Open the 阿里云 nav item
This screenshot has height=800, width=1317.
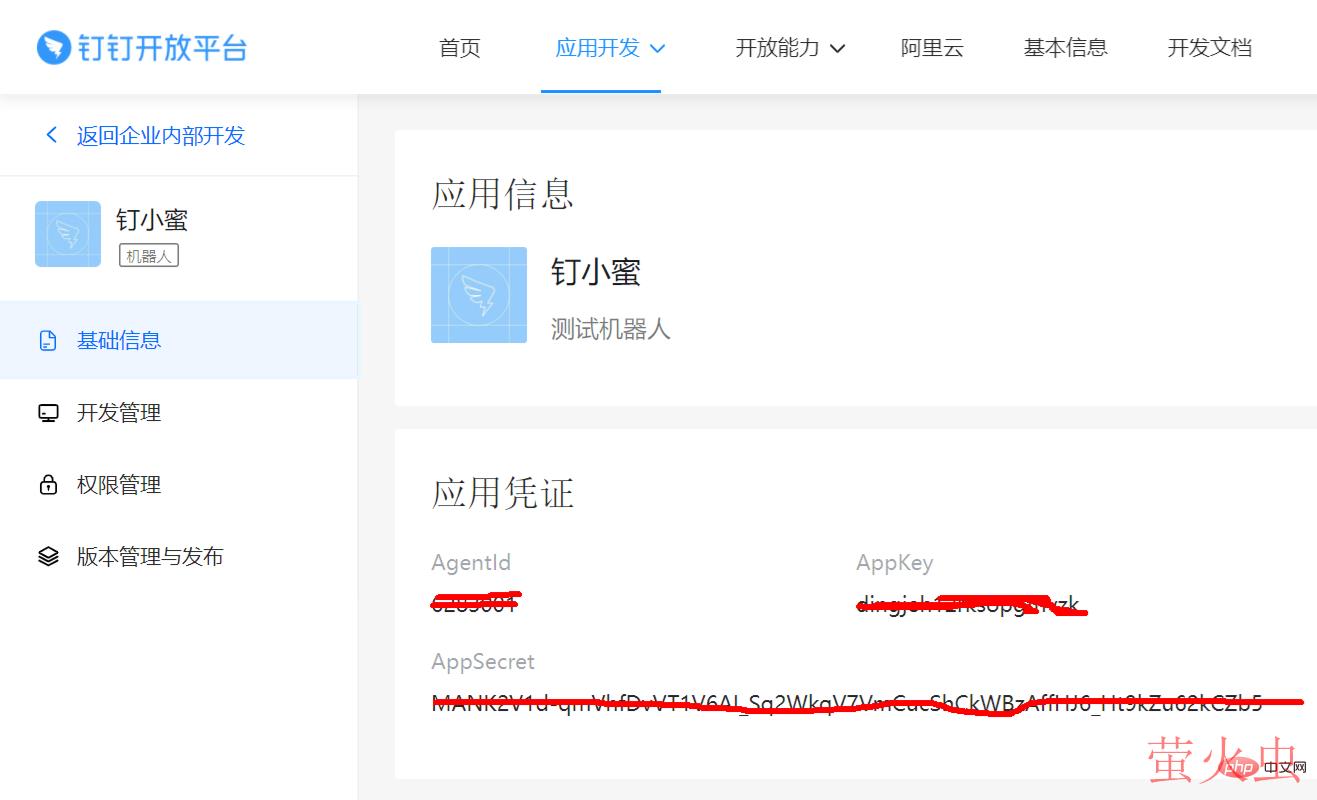[932, 47]
